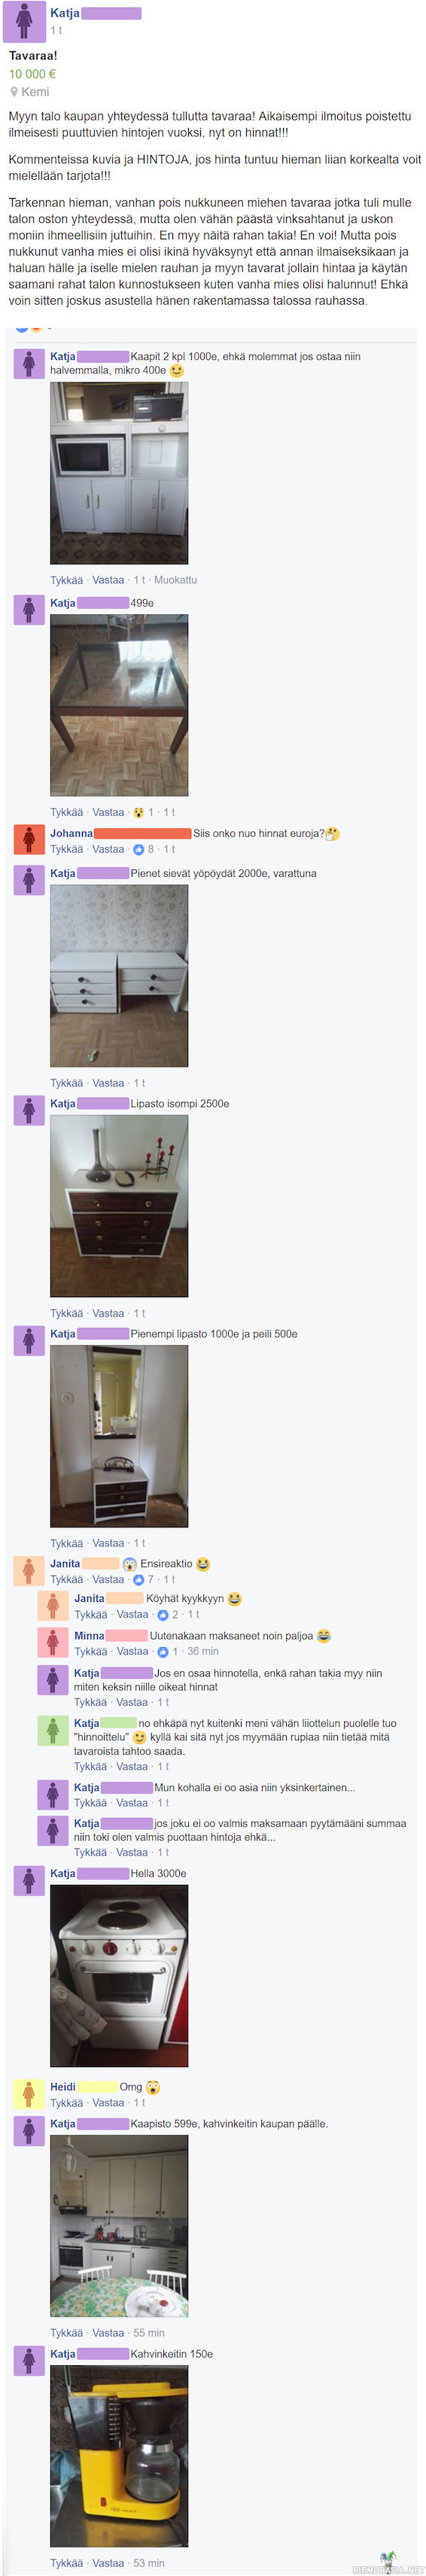Click like reaction count on Johanna's comment
Image resolution: width=426 pixels, height=2576 pixels.
click(x=144, y=849)
